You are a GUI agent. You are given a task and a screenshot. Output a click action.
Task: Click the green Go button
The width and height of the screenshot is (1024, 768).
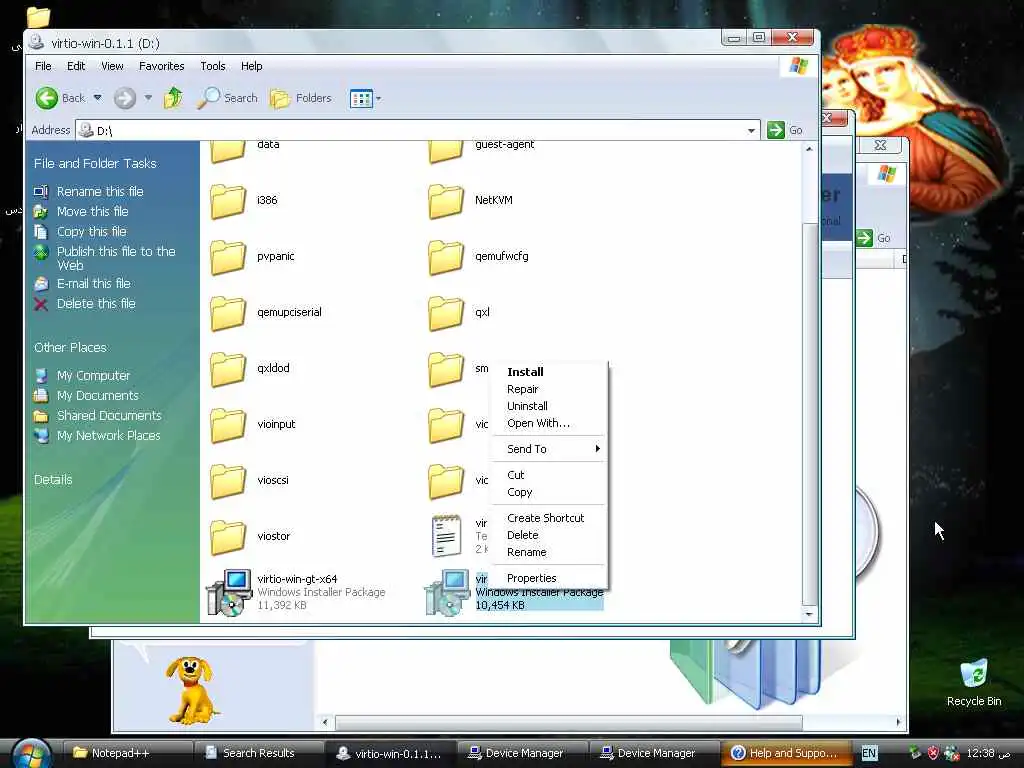click(x=785, y=130)
